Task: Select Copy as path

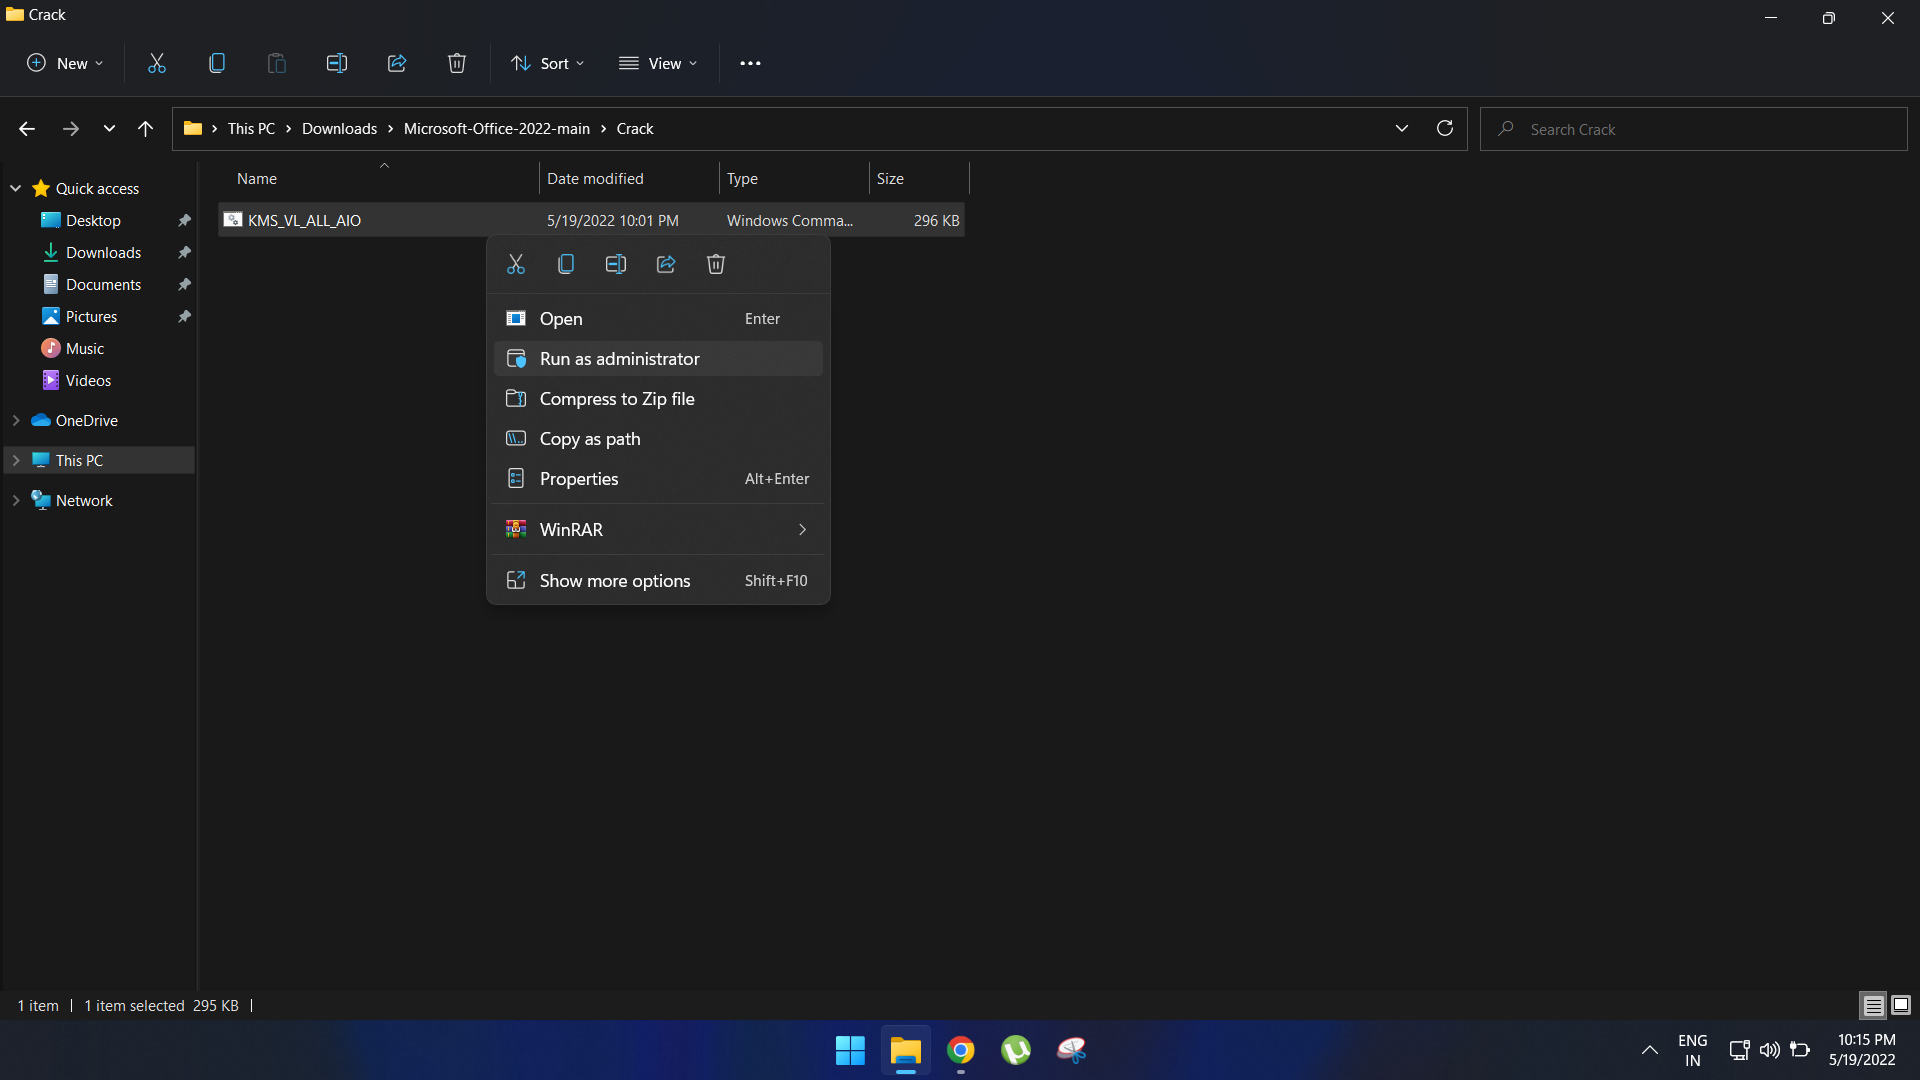Action: tap(658, 438)
